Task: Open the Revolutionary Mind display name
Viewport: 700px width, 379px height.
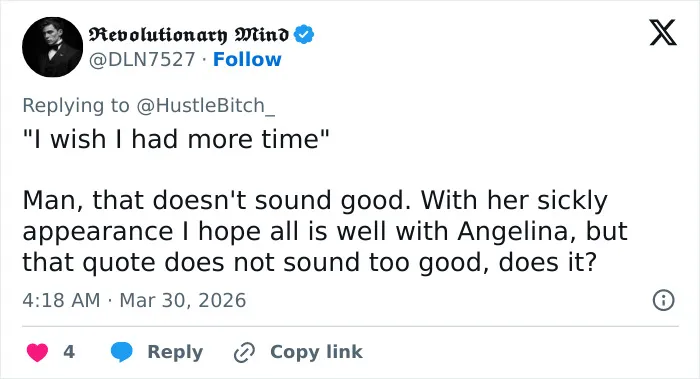Action: point(188,35)
